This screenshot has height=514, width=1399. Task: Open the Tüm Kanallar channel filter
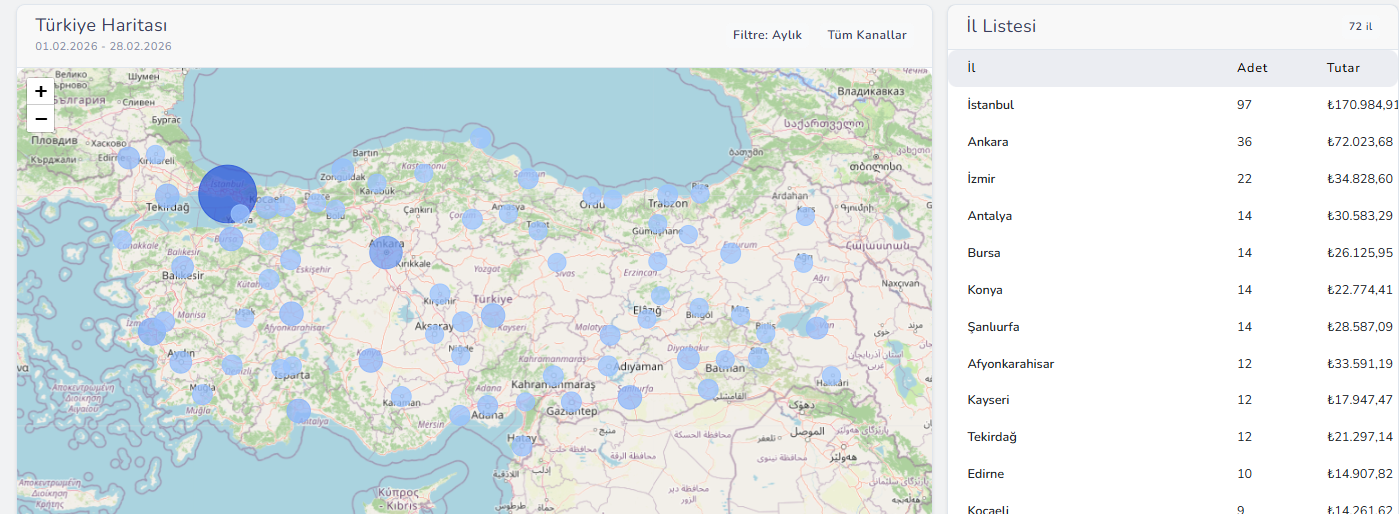coord(867,35)
